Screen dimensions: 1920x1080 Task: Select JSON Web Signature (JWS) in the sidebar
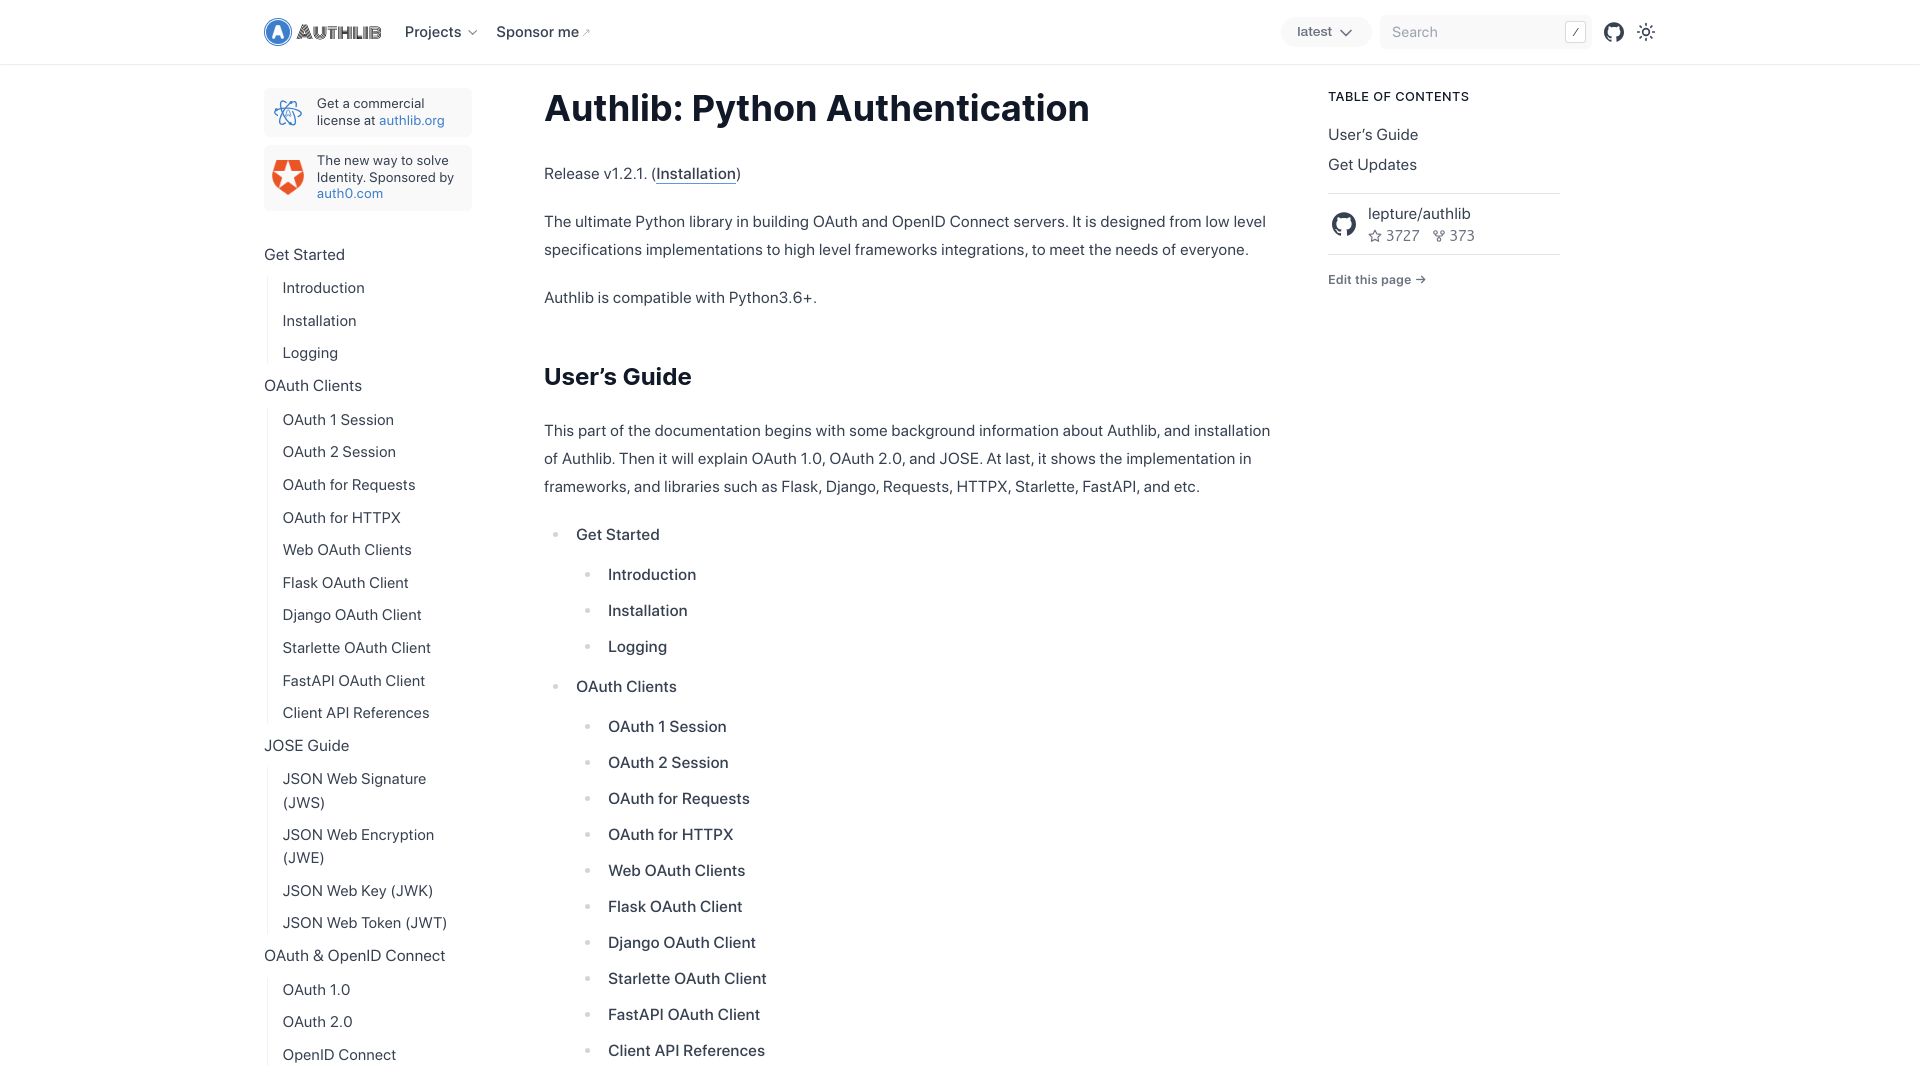click(354, 791)
